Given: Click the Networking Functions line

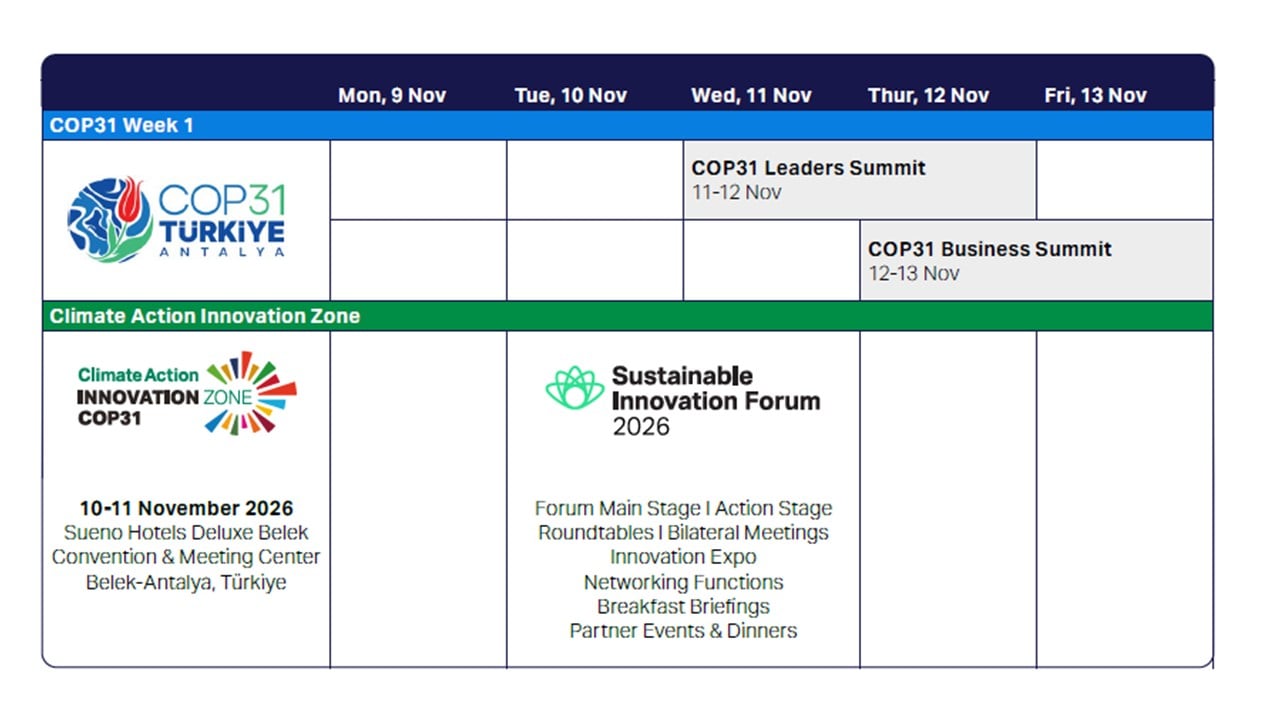Looking at the screenshot, I should [x=683, y=582].
